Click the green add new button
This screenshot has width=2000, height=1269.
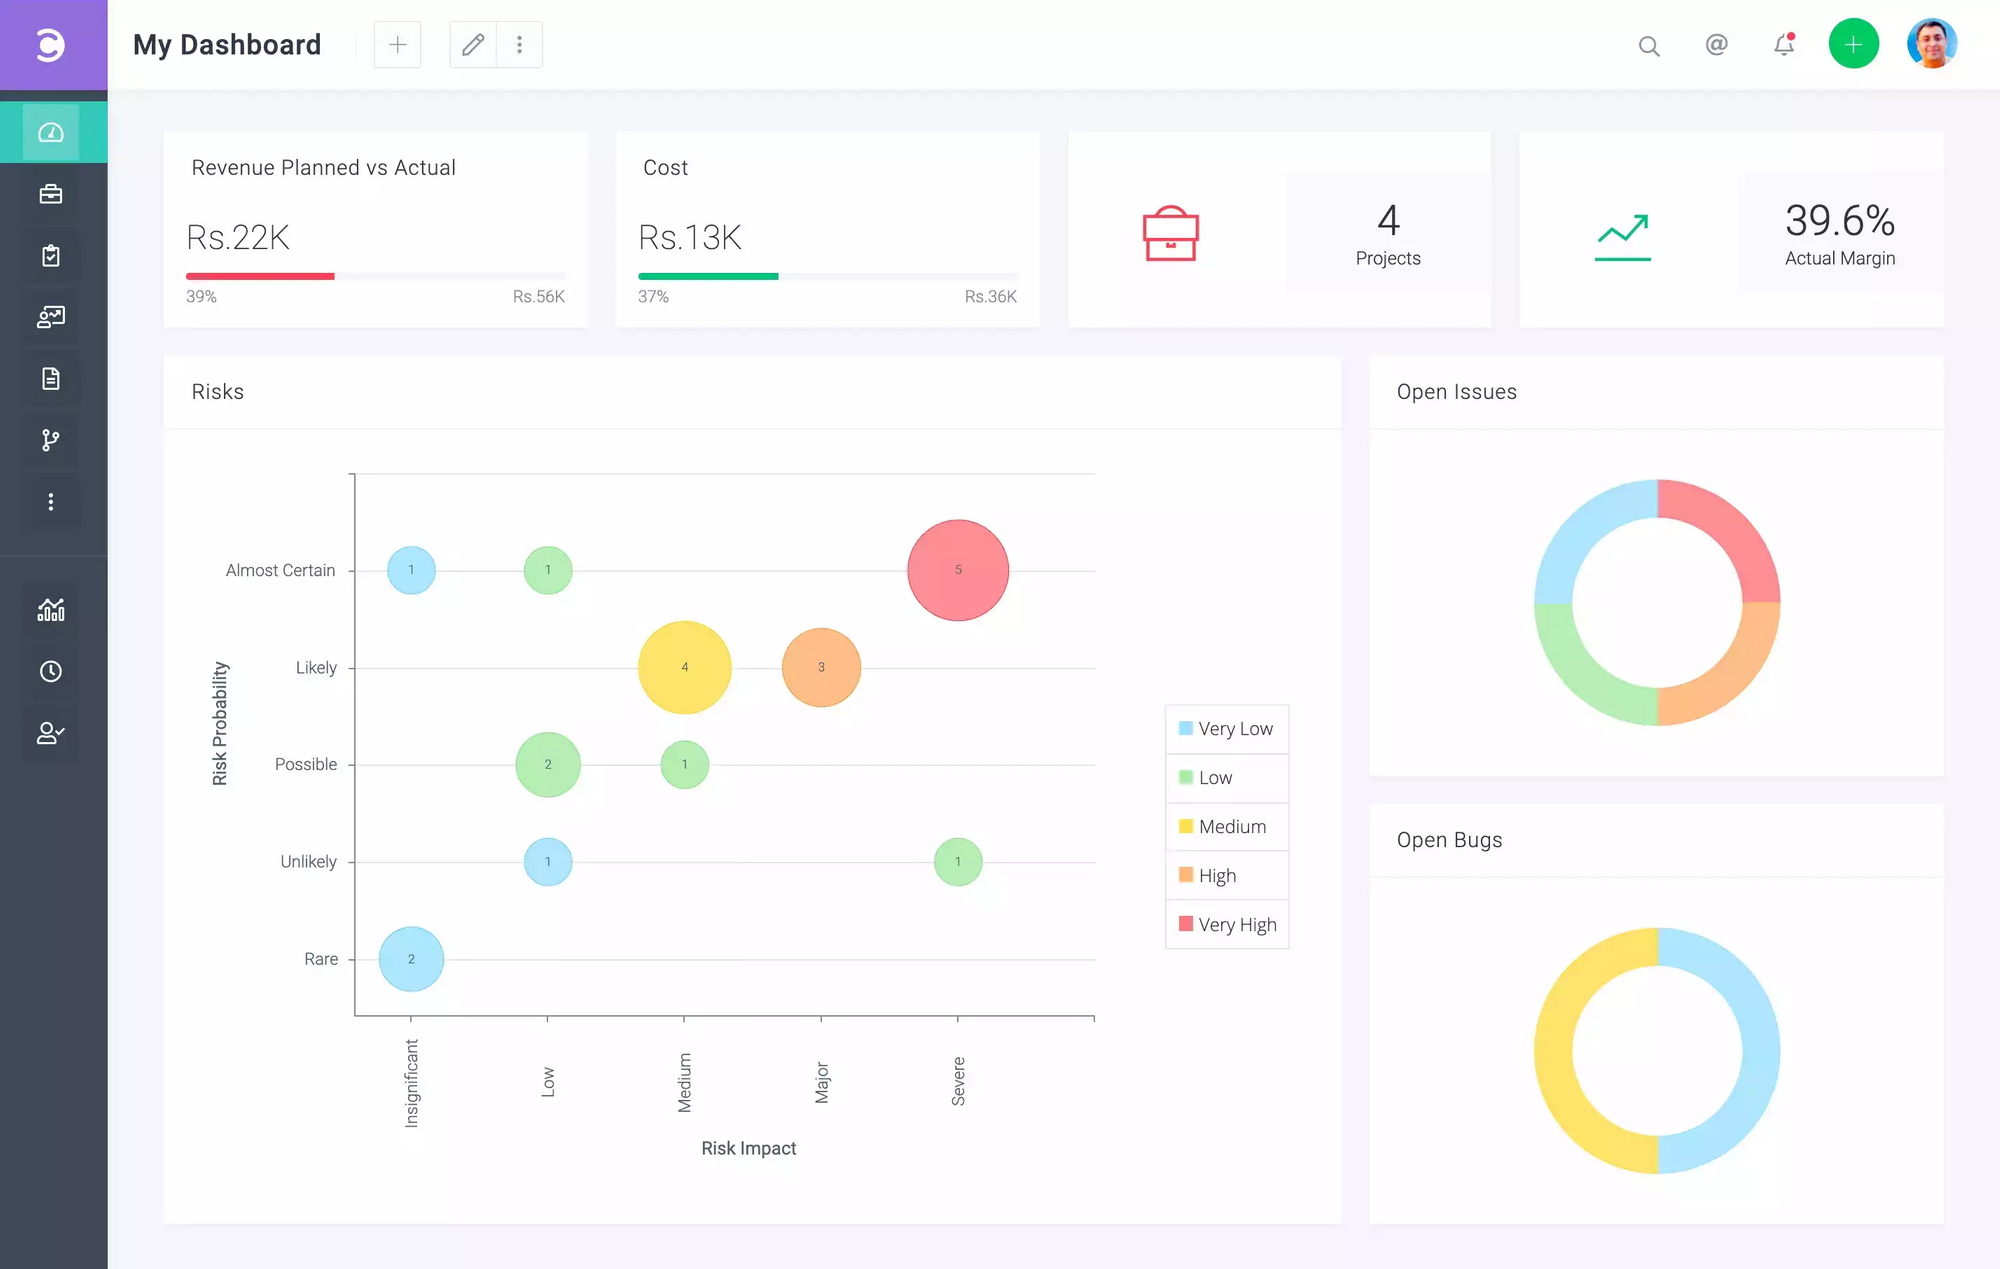1853,44
